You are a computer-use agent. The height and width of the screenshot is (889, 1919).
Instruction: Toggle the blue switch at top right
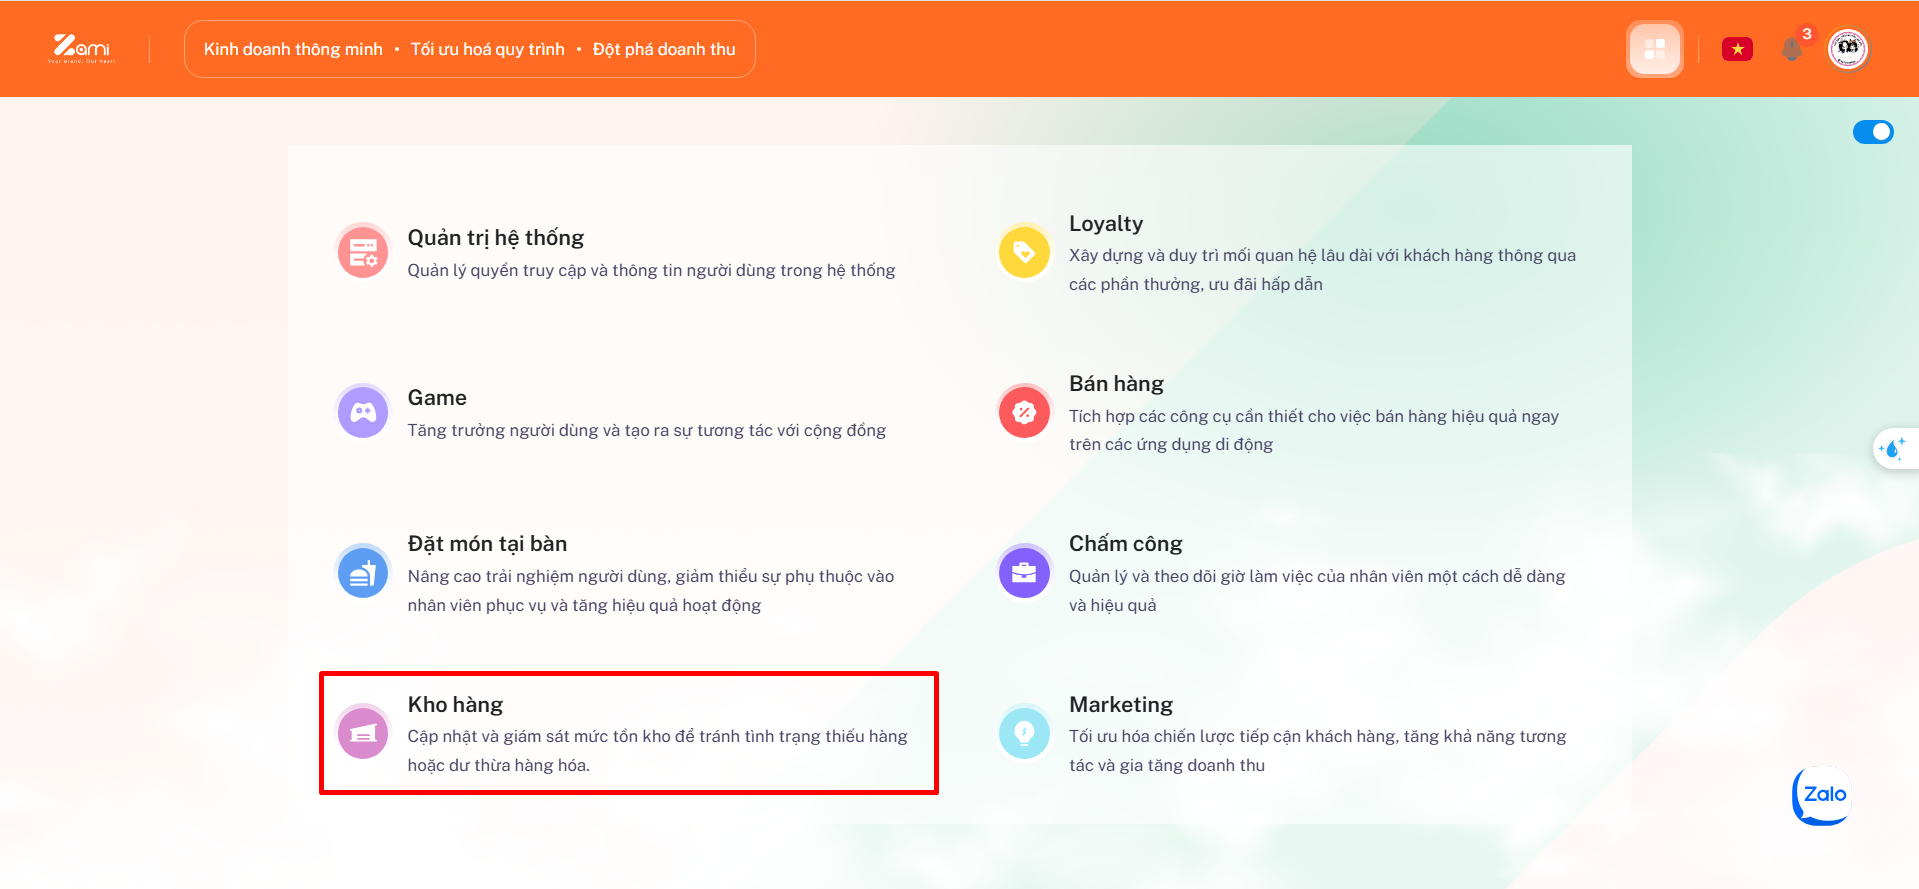pos(1872,132)
